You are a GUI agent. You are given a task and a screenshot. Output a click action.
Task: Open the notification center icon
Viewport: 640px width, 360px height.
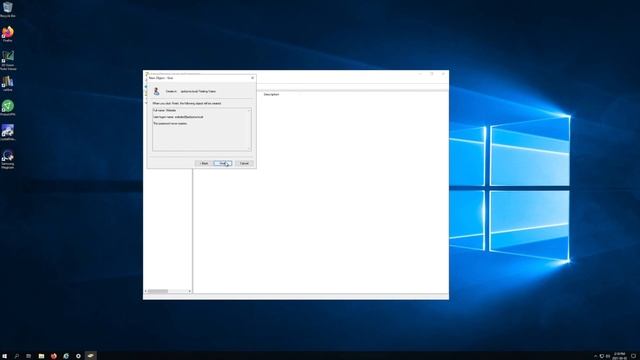(x=633, y=356)
